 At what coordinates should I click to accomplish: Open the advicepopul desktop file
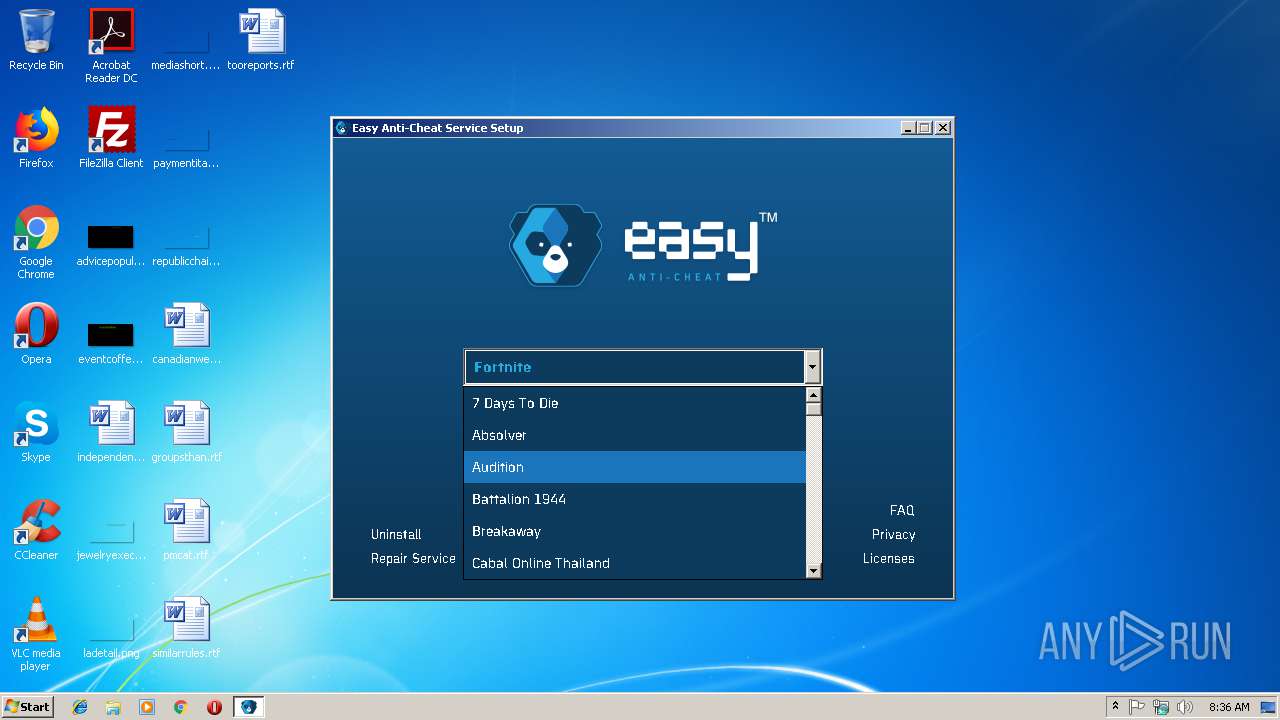[111, 243]
